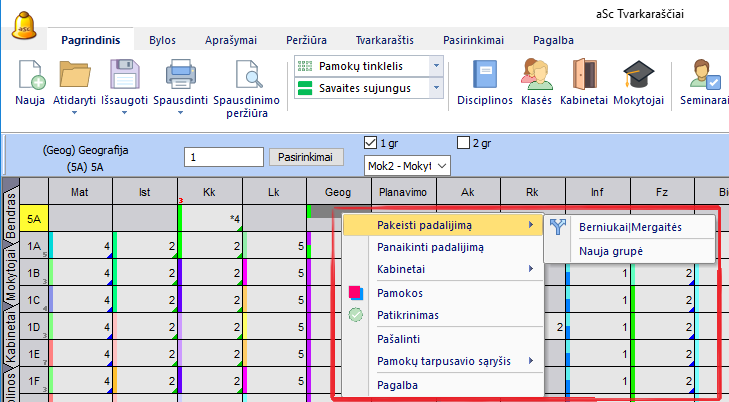Select Panaikinti padalijimą in context menu
The width and height of the screenshot is (729, 402).
(x=432, y=247)
